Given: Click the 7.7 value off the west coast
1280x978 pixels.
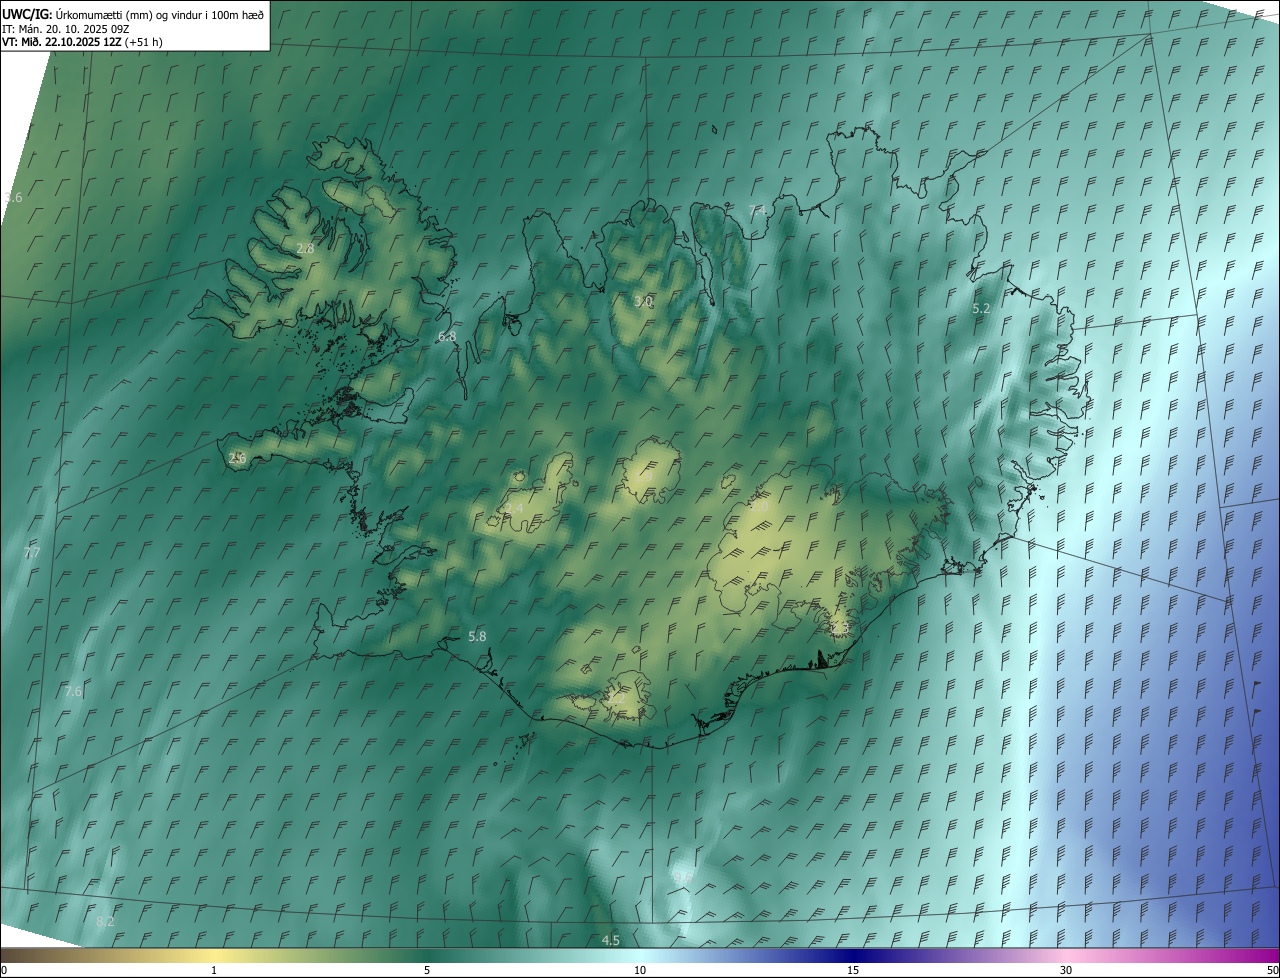Looking at the screenshot, I should click(32, 553).
